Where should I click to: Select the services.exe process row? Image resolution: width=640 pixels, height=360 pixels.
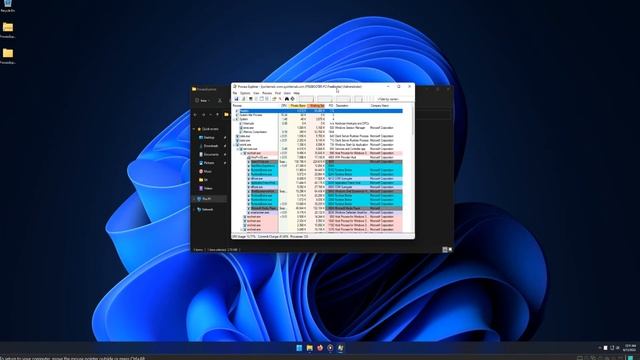coord(318,149)
